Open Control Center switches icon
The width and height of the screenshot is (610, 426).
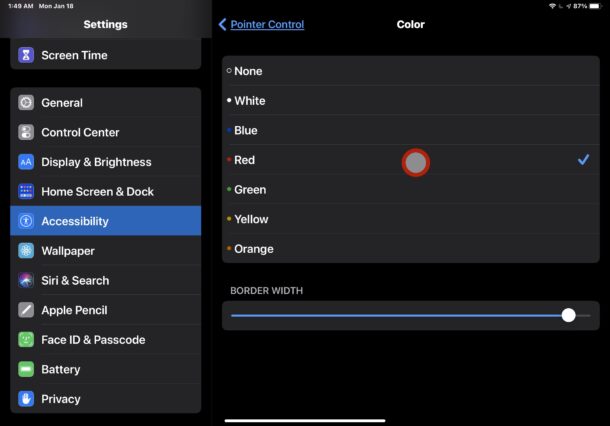click(x=26, y=132)
